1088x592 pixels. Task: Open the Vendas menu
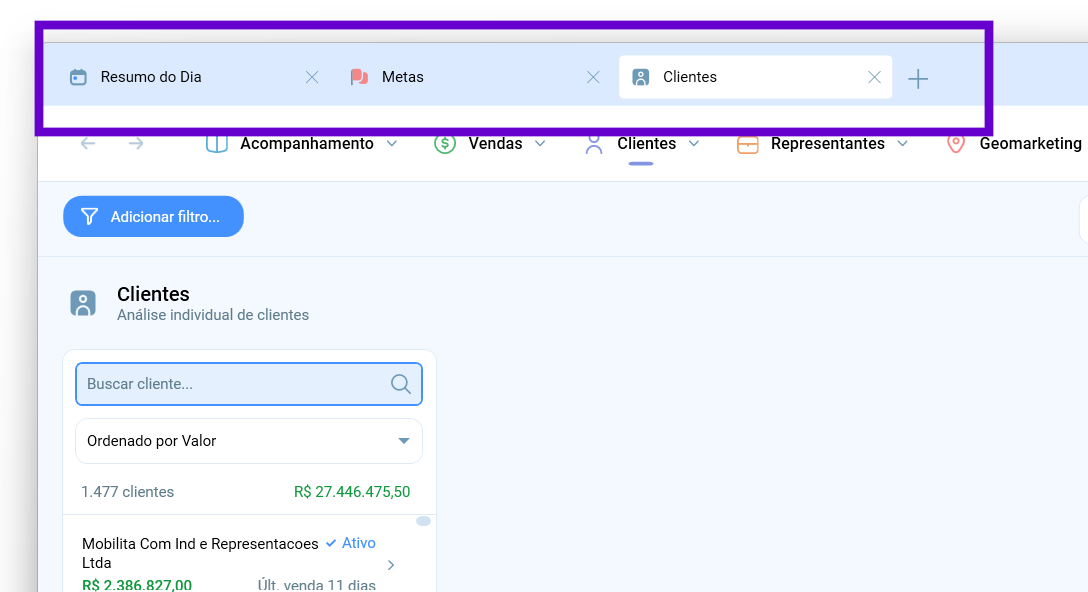tap(495, 144)
